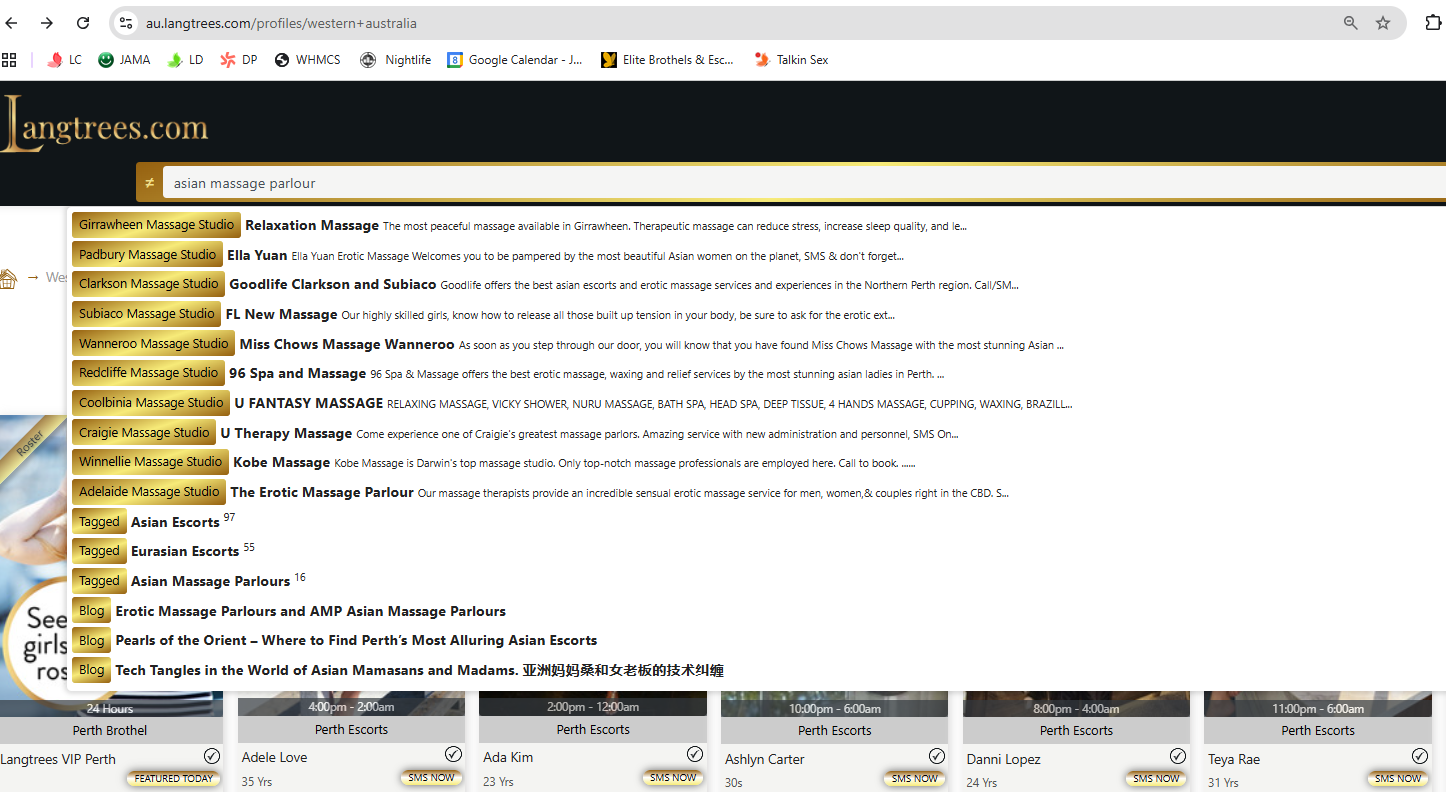Click the verified checkmark on Adele Love
Viewport: 1446px width, 792px height.
click(454, 754)
